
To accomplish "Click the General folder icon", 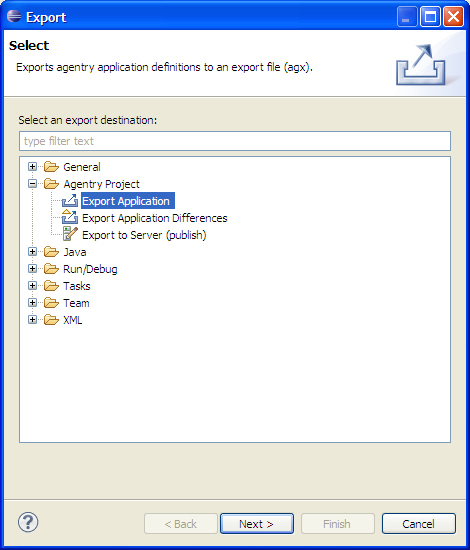I will [51, 167].
